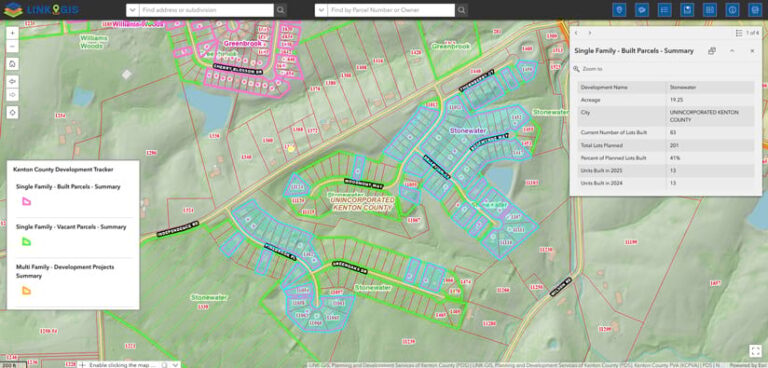Click the pink Built Parcels legend swatch

tap(26, 201)
